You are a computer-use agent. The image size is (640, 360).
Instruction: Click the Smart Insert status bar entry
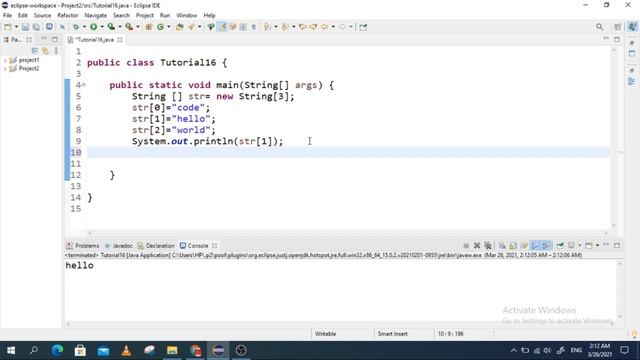click(392, 334)
